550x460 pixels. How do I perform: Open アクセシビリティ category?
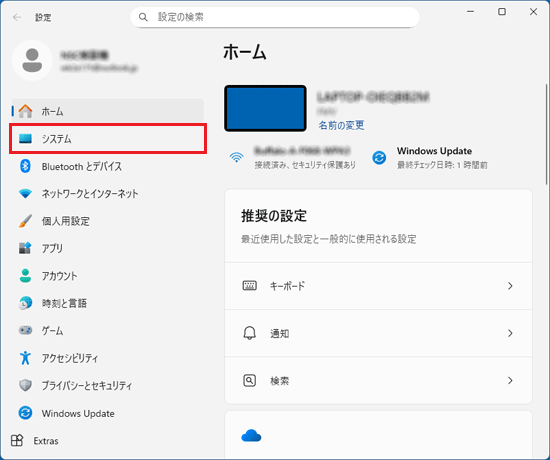click(108, 358)
